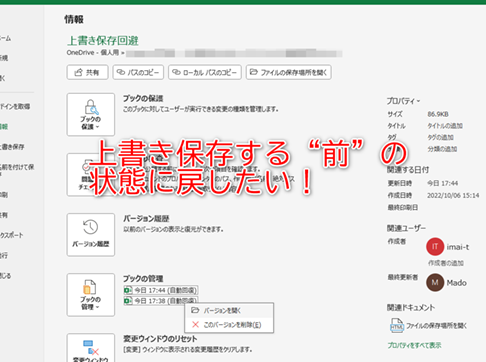Click the Excel icon beside 今日 17:44 entry
486x362 pixels.
(x=128, y=290)
